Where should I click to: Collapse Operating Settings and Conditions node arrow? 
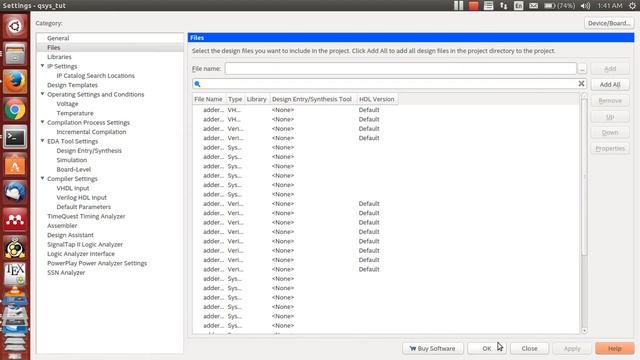coord(42,94)
